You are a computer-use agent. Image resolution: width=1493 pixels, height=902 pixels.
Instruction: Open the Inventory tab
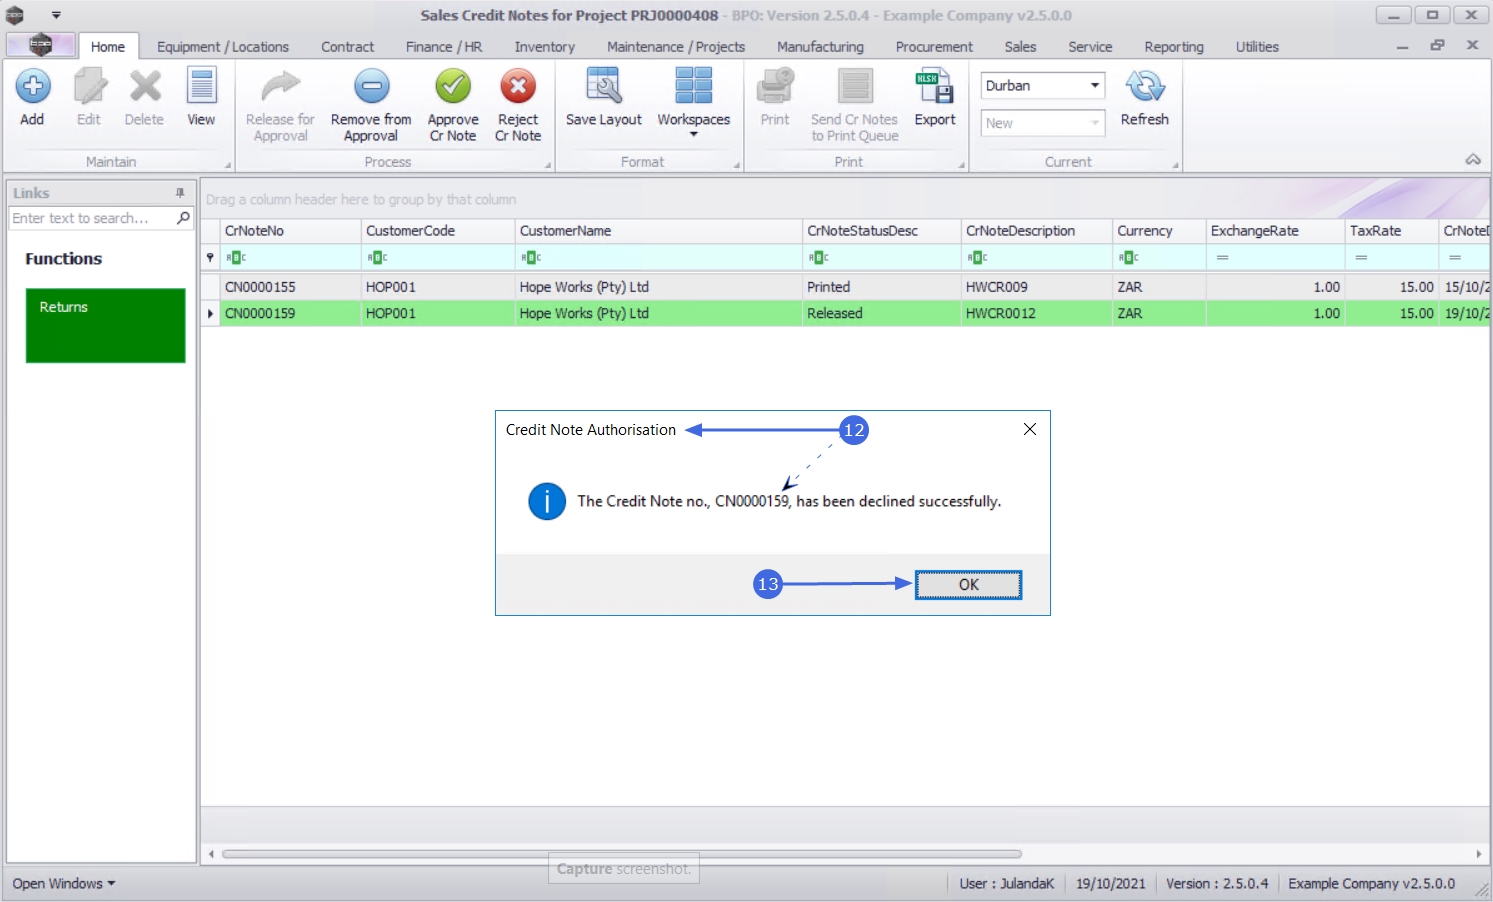coord(545,47)
